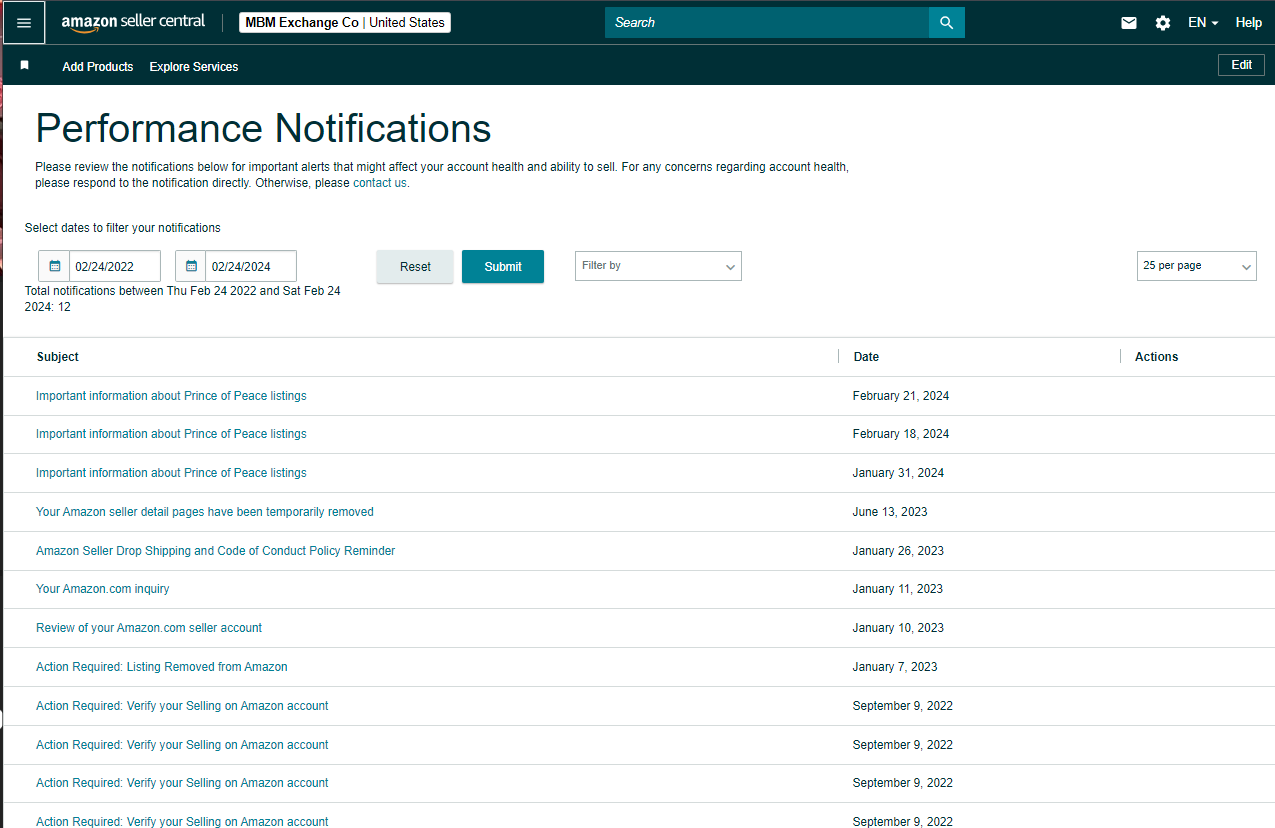Open Prince of Peace notification from January 31, 2024

pyautogui.click(x=171, y=473)
